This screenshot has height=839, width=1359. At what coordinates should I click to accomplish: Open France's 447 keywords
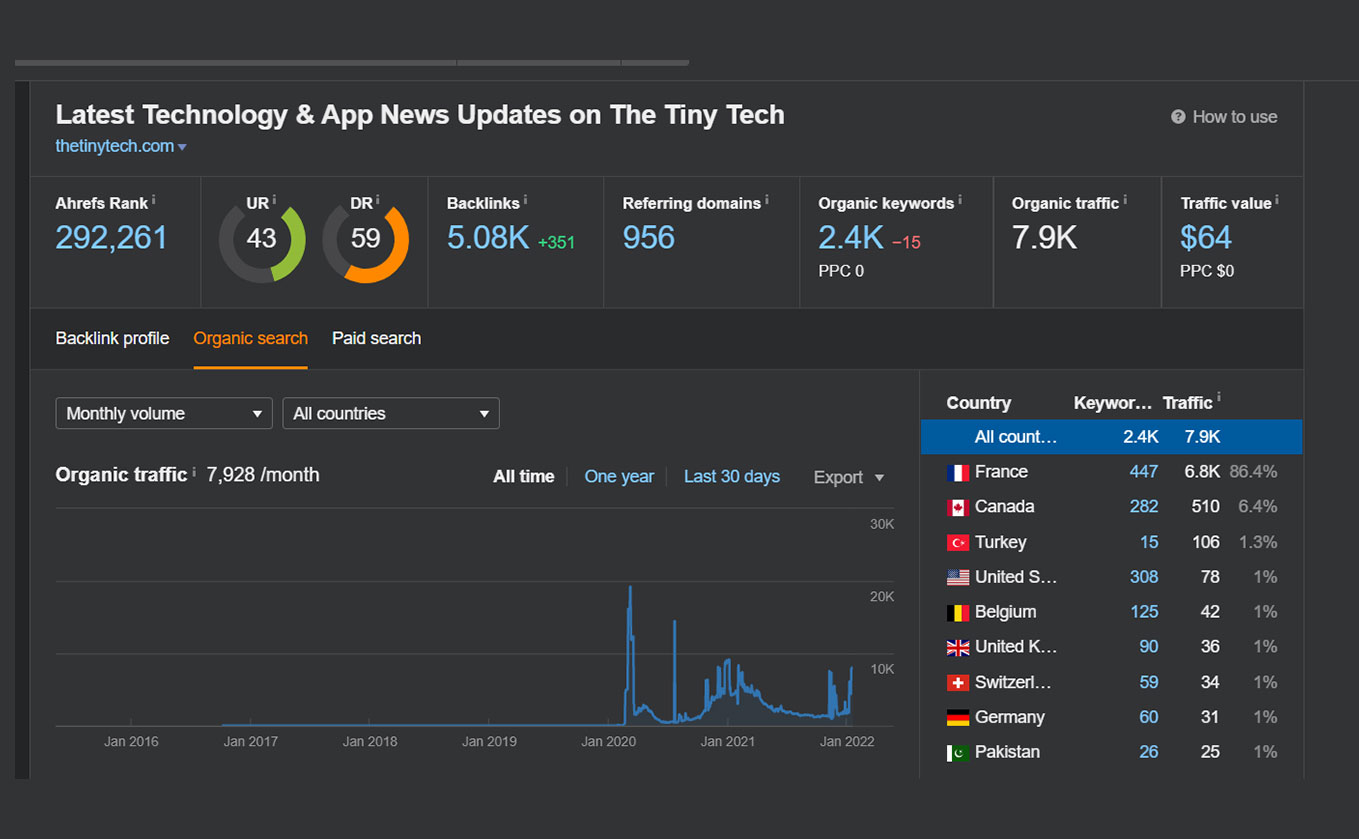1144,472
